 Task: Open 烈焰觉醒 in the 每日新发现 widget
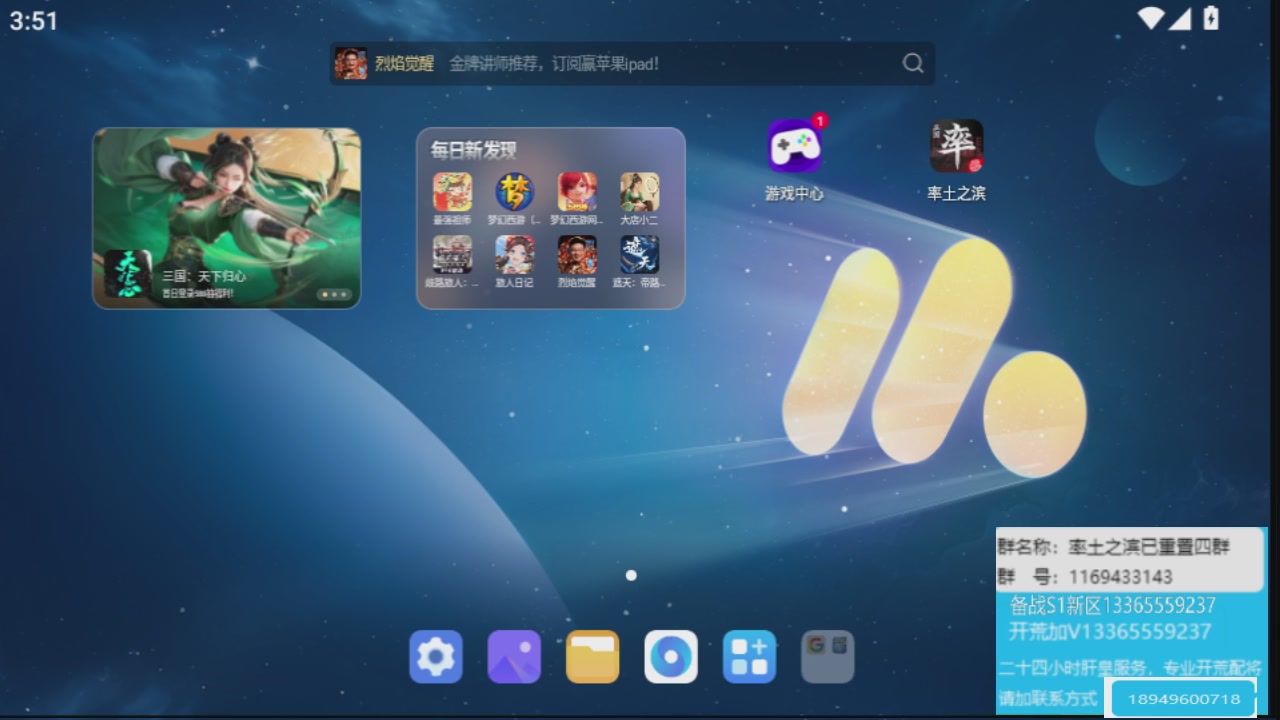coord(577,254)
